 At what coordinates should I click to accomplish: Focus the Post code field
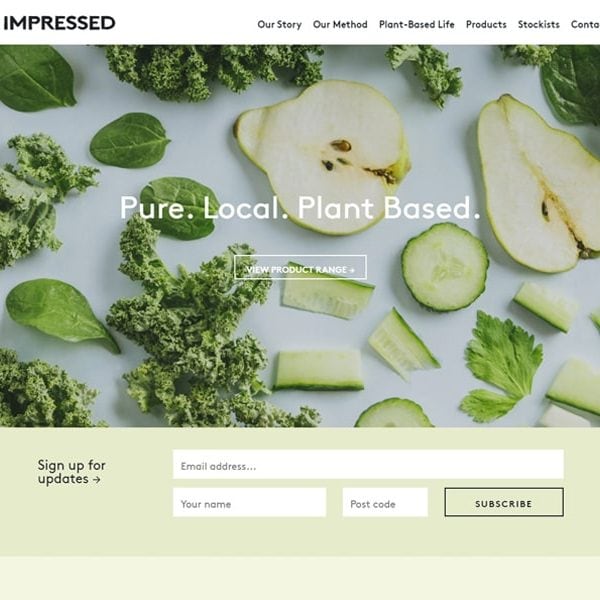[385, 502]
